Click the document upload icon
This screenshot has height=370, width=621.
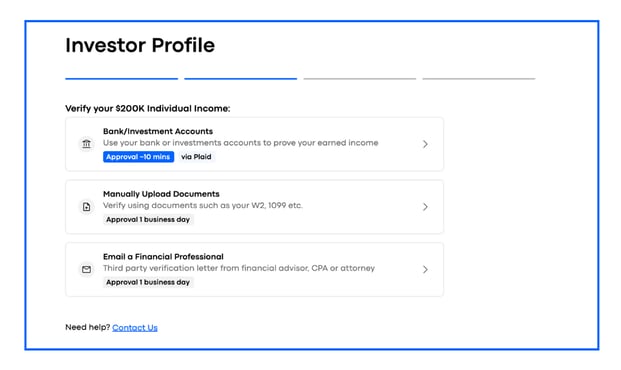tap(86, 206)
